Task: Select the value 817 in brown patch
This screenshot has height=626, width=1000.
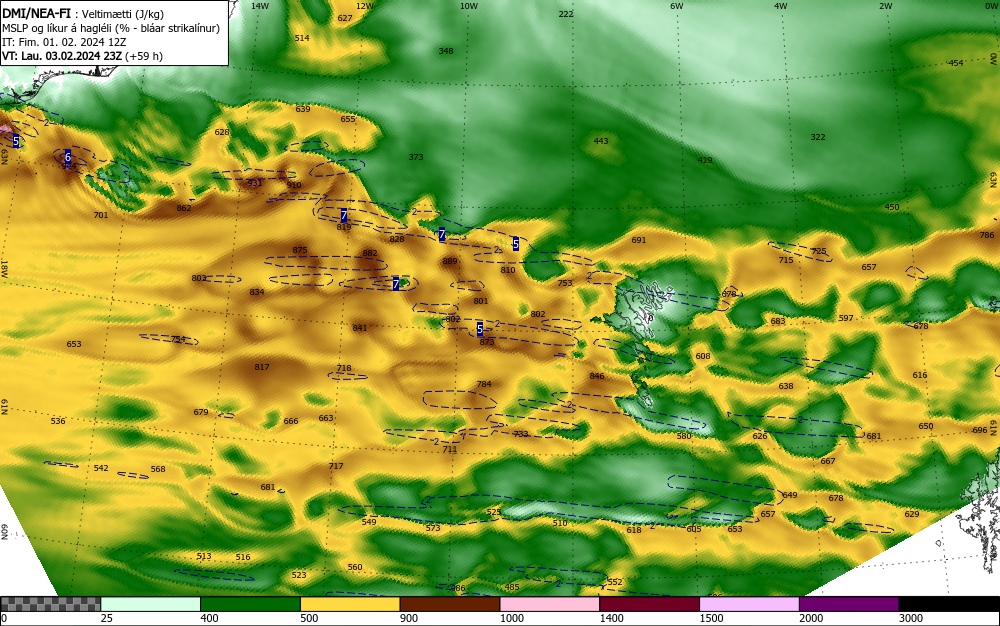Action: point(261,367)
